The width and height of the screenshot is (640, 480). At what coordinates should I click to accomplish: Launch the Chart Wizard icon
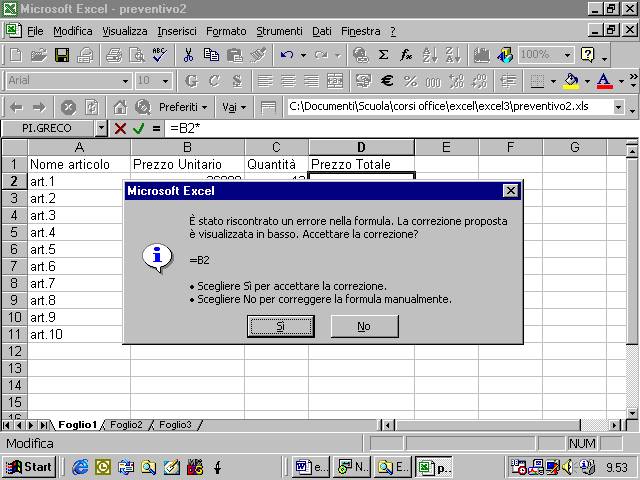tap(482, 55)
